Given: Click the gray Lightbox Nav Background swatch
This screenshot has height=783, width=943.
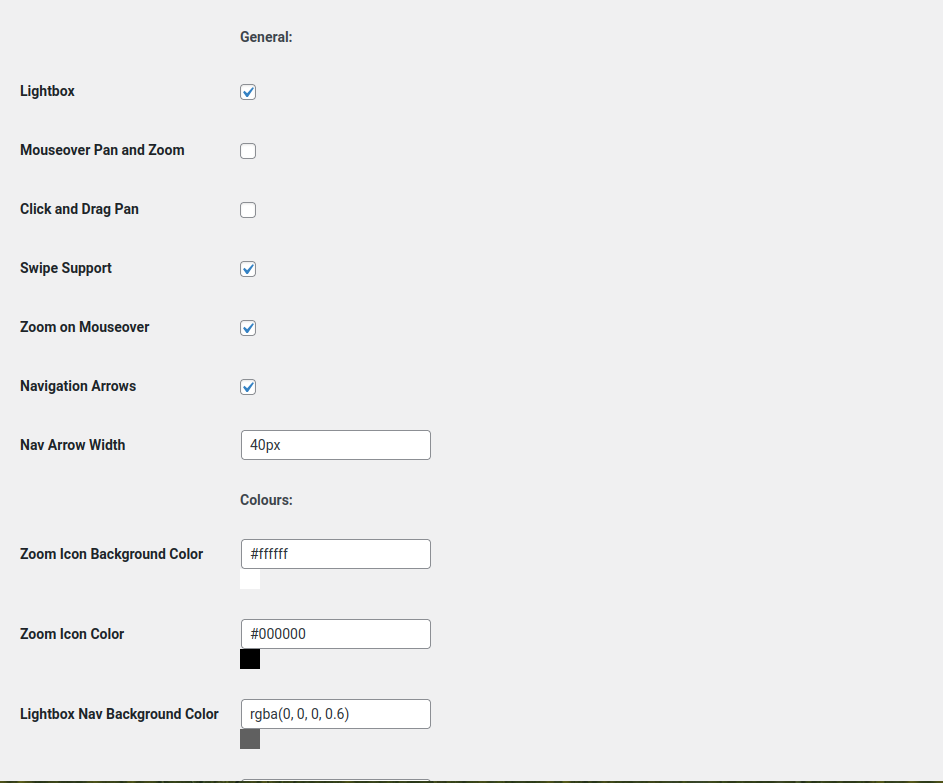Looking at the screenshot, I should tap(250, 739).
